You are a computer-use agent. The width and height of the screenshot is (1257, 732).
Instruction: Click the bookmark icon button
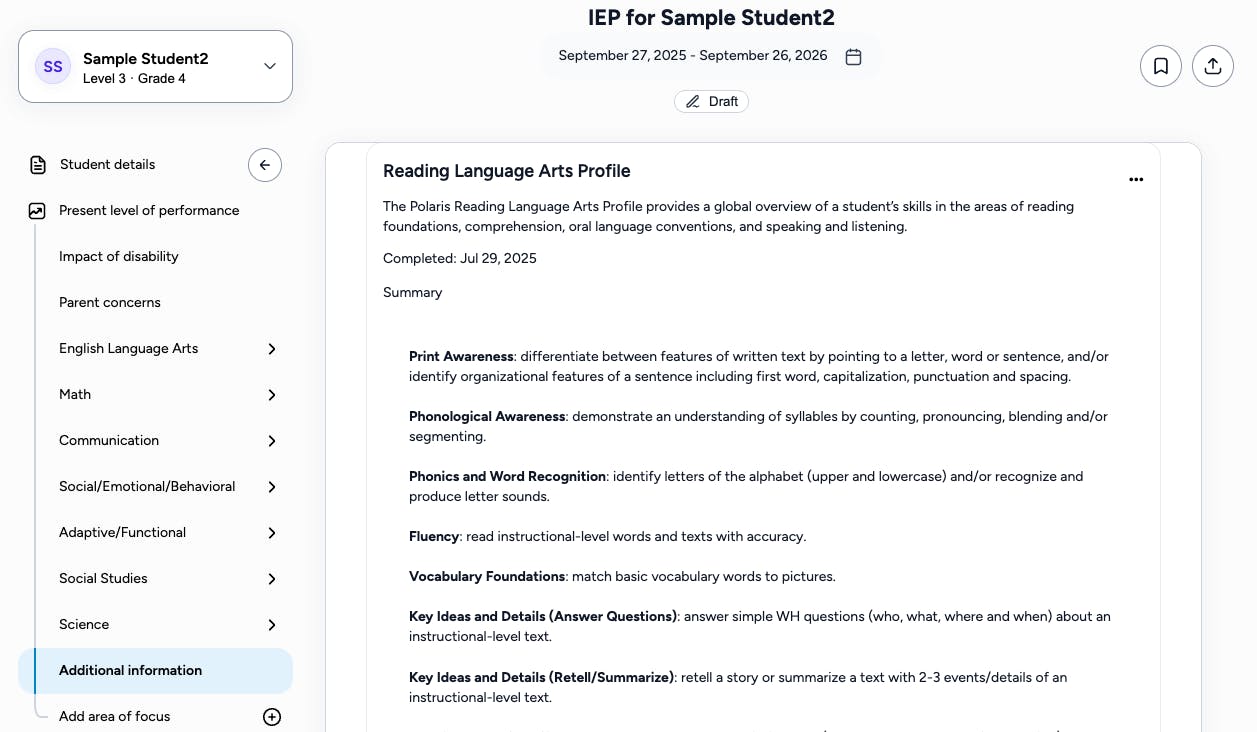click(1161, 66)
